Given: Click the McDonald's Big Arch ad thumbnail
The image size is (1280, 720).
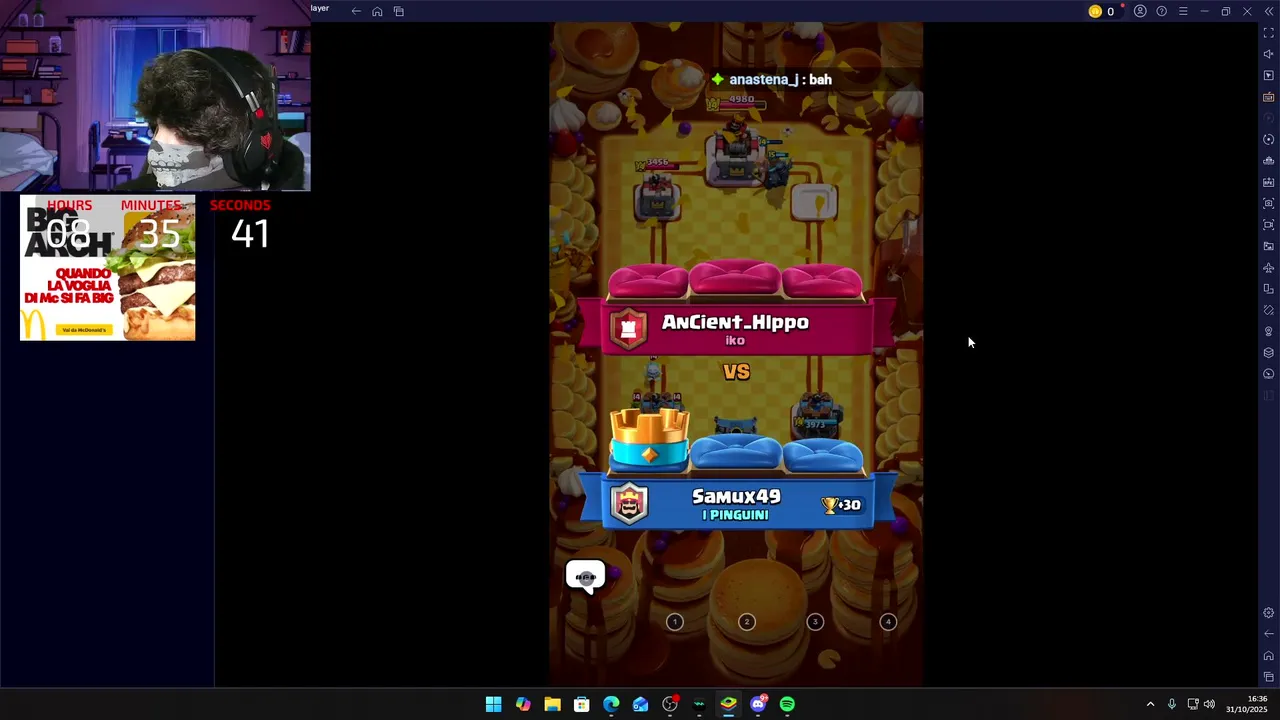Looking at the screenshot, I should tap(108, 268).
